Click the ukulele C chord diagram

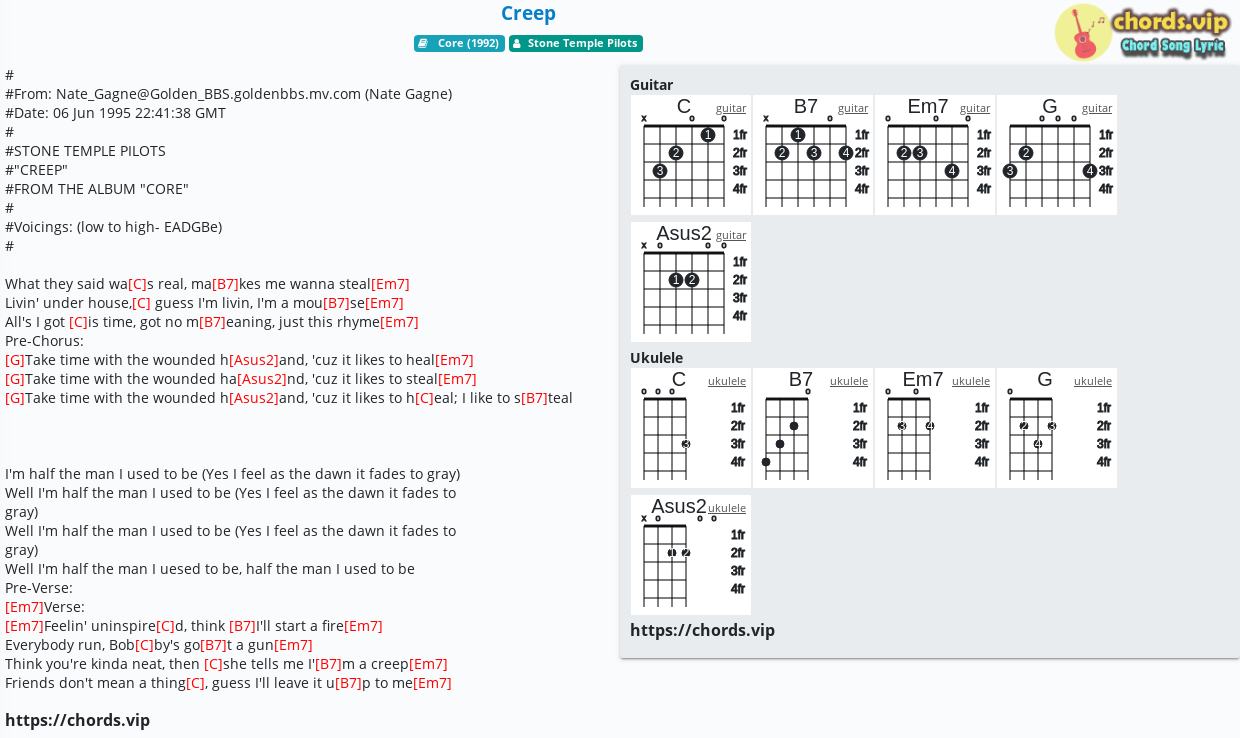point(691,428)
